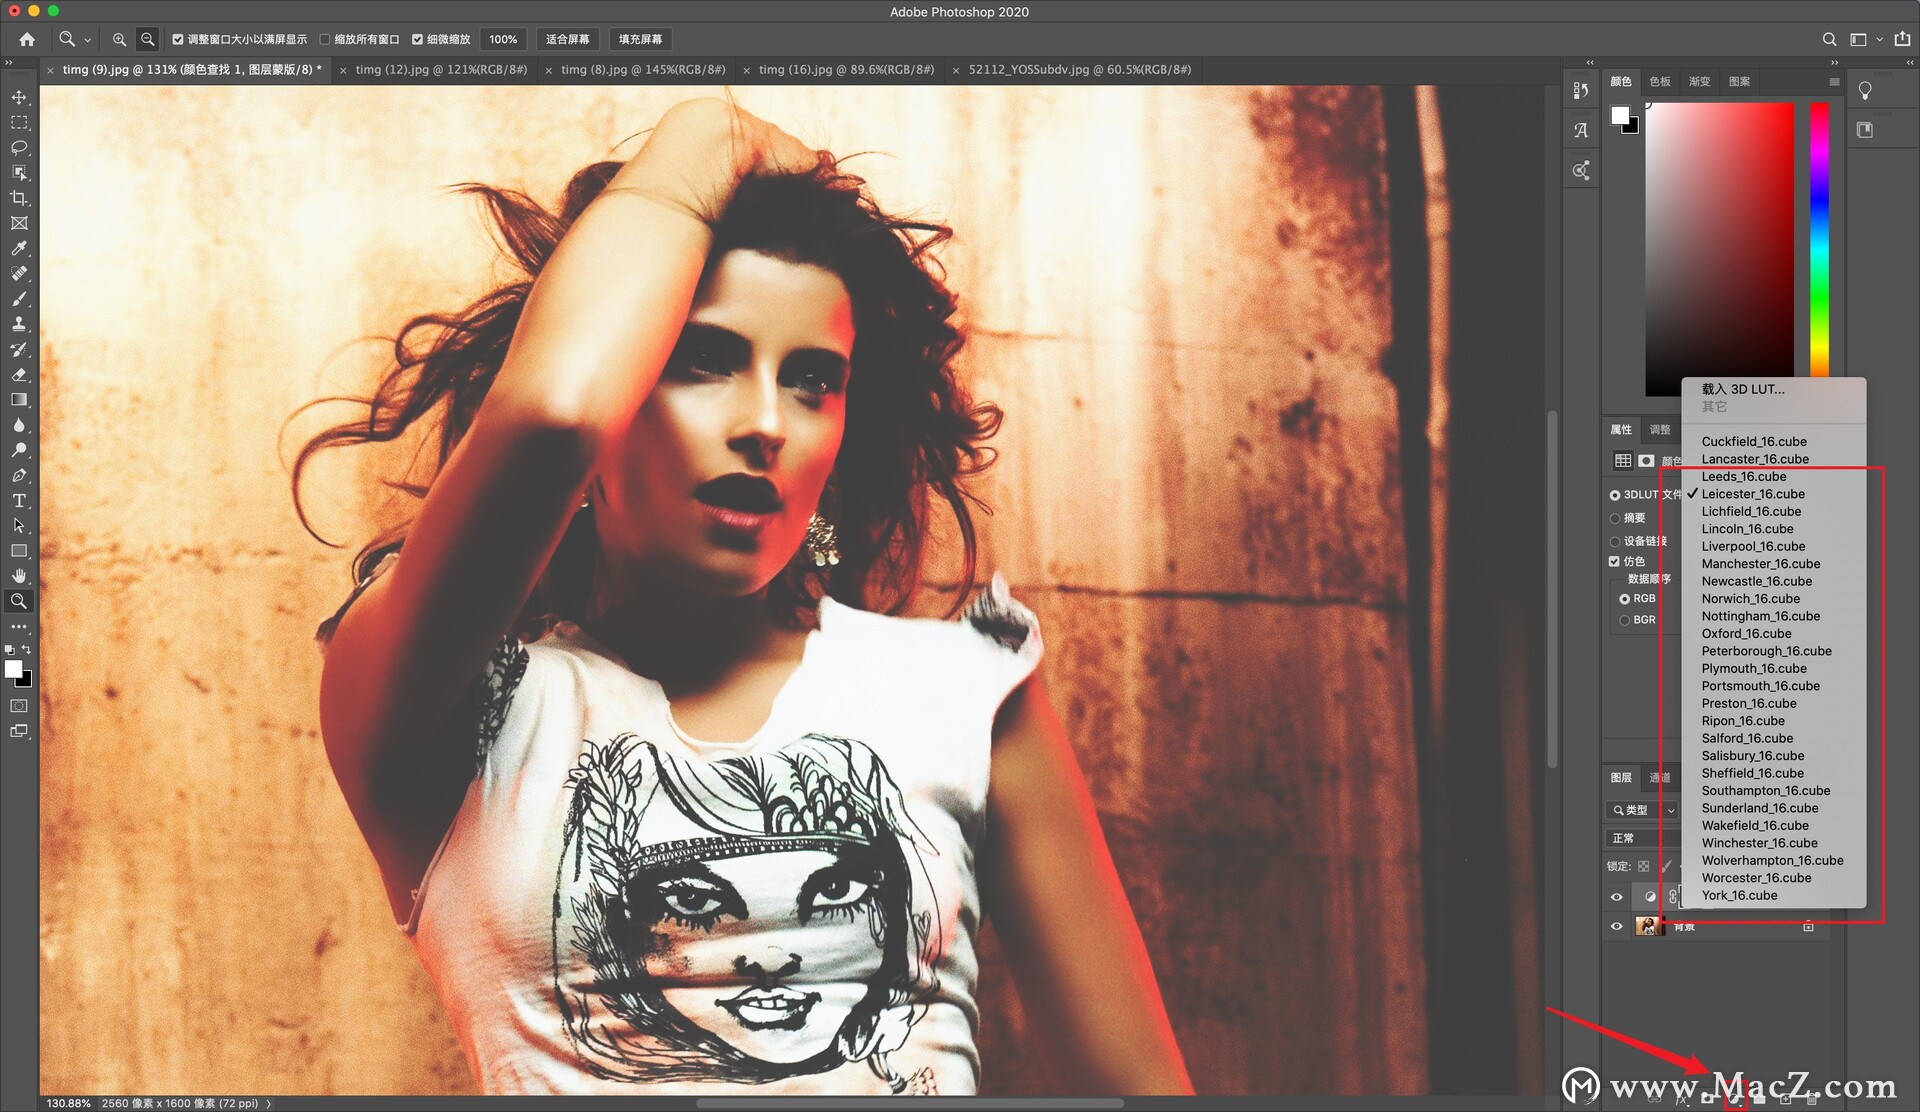
Task: Select the Dodge tool
Action: click(19, 450)
